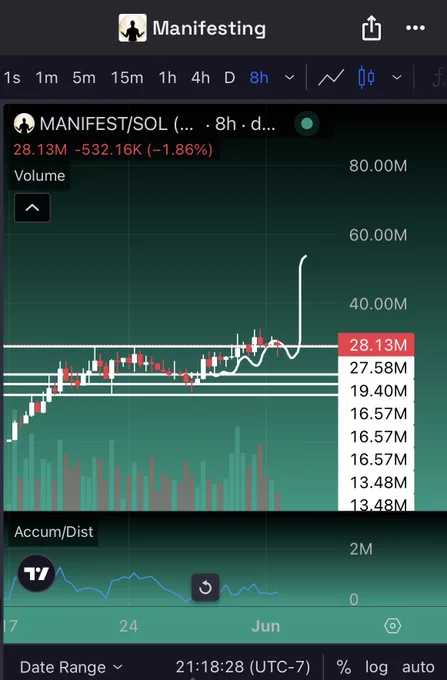Tap the Manifesting token avatar
447x680 pixels.
point(133,28)
